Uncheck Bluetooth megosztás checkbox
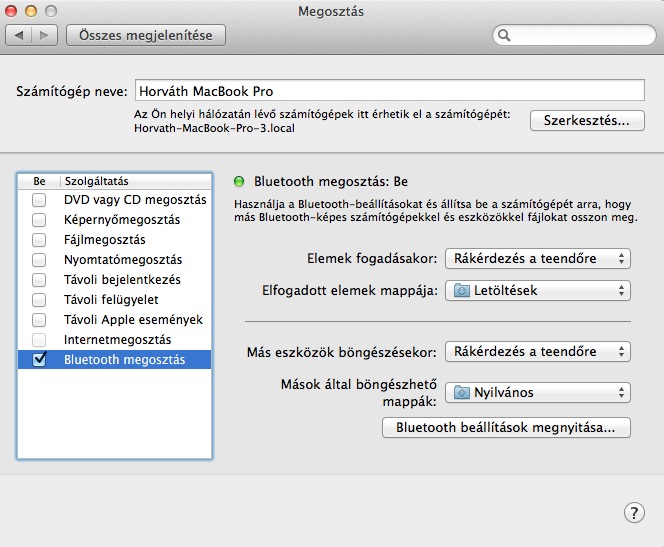Viewport: 664px width, 547px height. coord(39,359)
